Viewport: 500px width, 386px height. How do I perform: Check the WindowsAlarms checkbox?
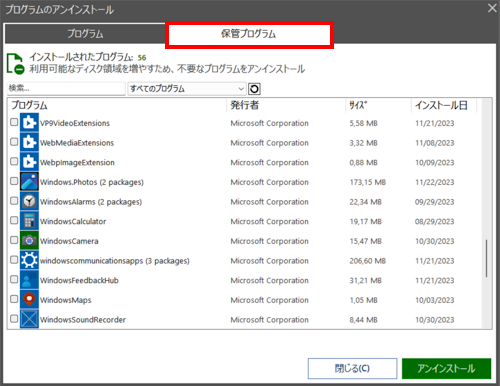click(14, 201)
